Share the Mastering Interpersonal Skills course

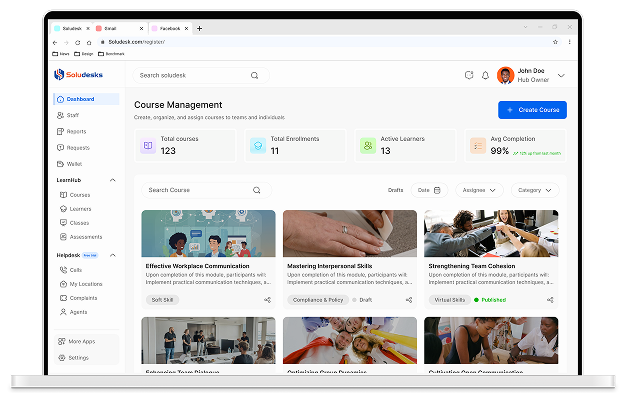click(x=409, y=300)
